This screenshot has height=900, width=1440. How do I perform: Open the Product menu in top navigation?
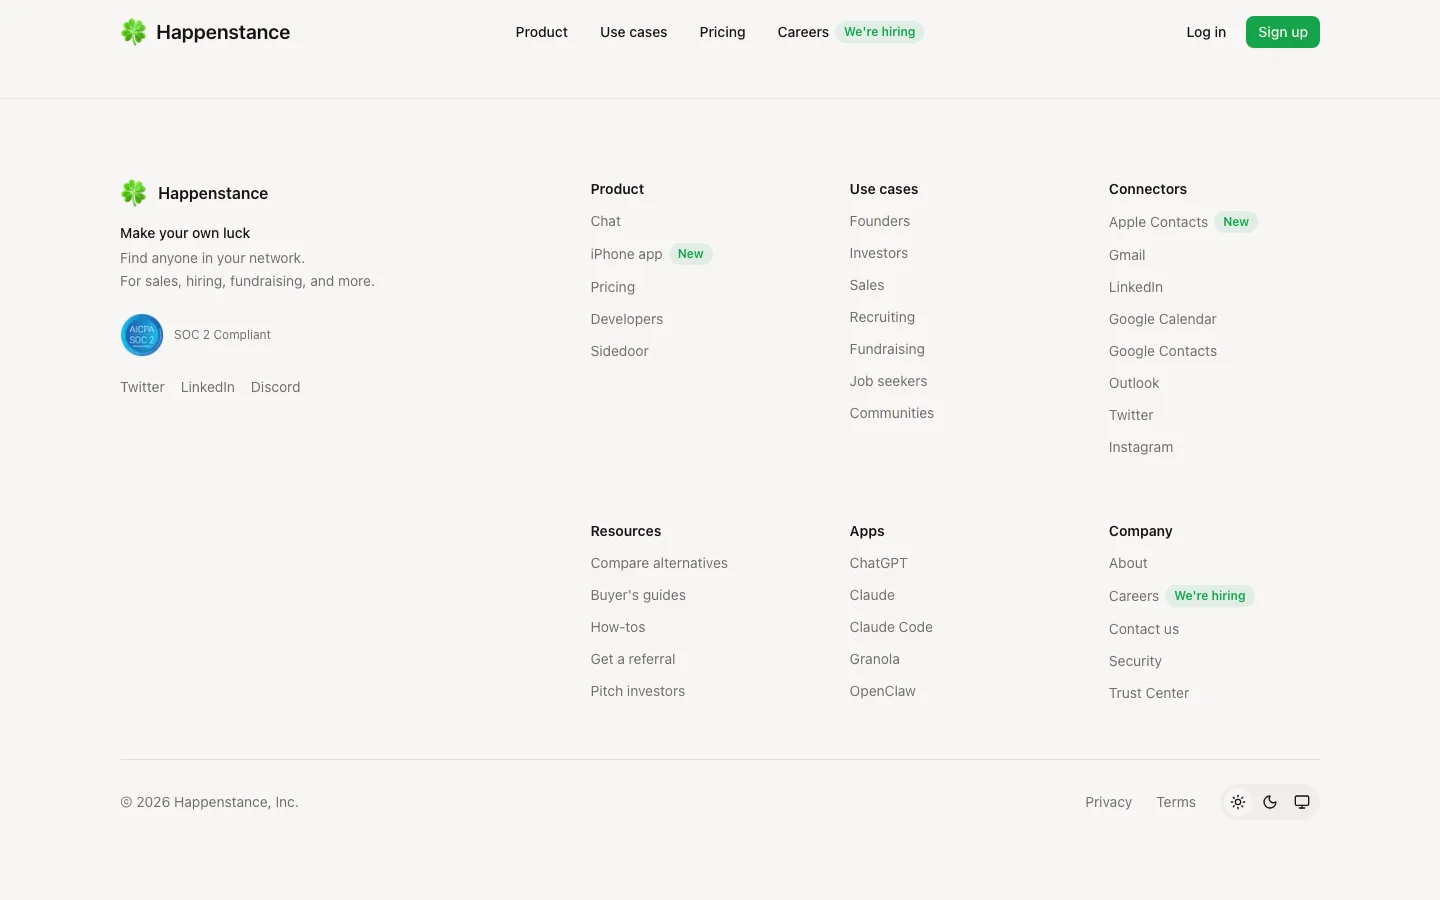pos(541,32)
